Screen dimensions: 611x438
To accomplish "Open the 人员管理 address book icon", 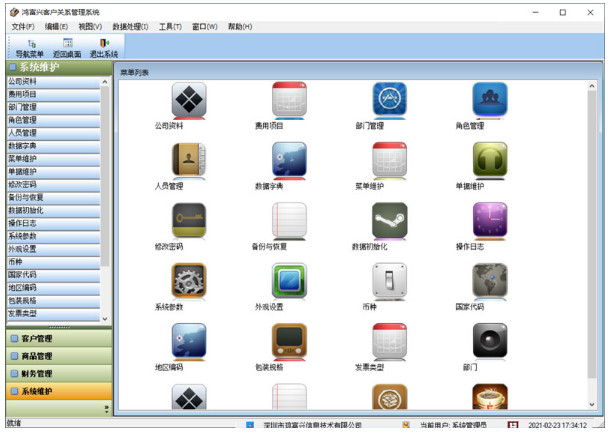I will click(x=189, y=160).
